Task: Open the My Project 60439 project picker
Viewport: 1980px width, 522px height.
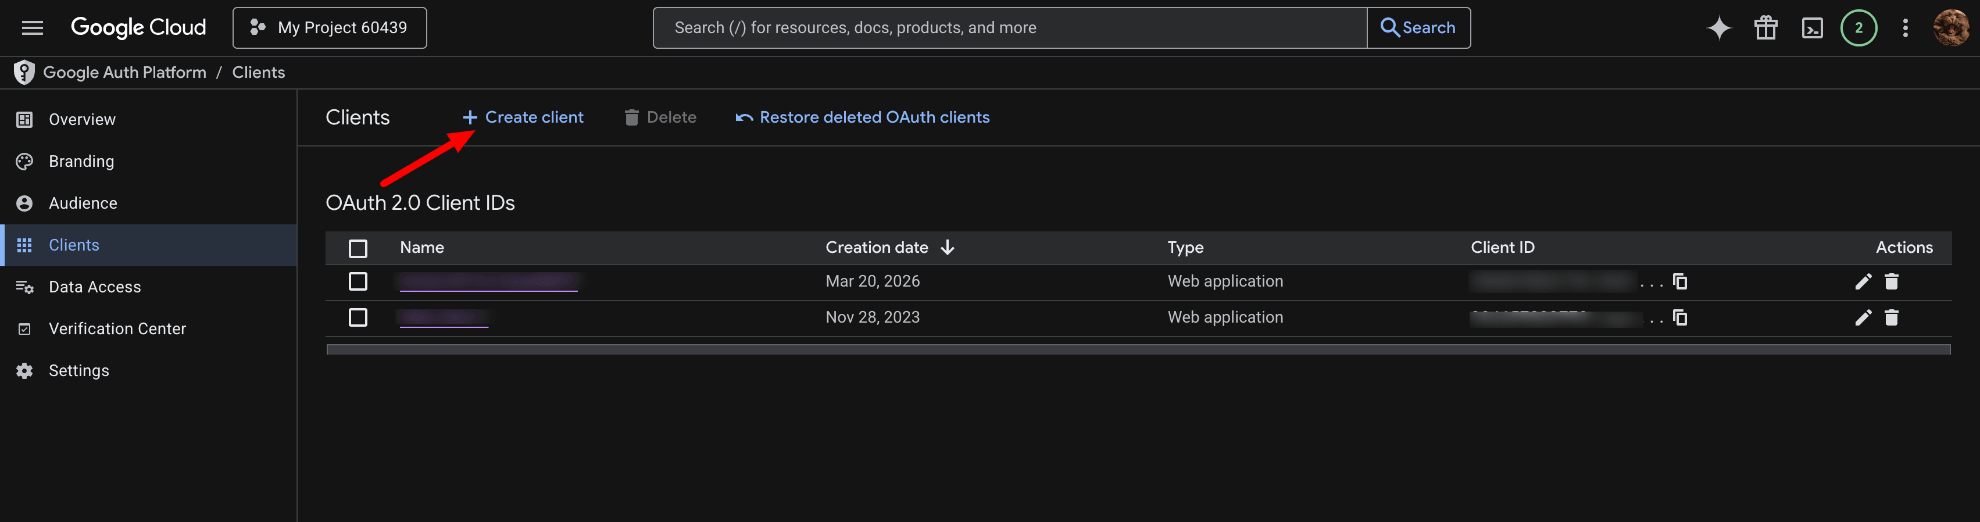Action: point(330,28)
